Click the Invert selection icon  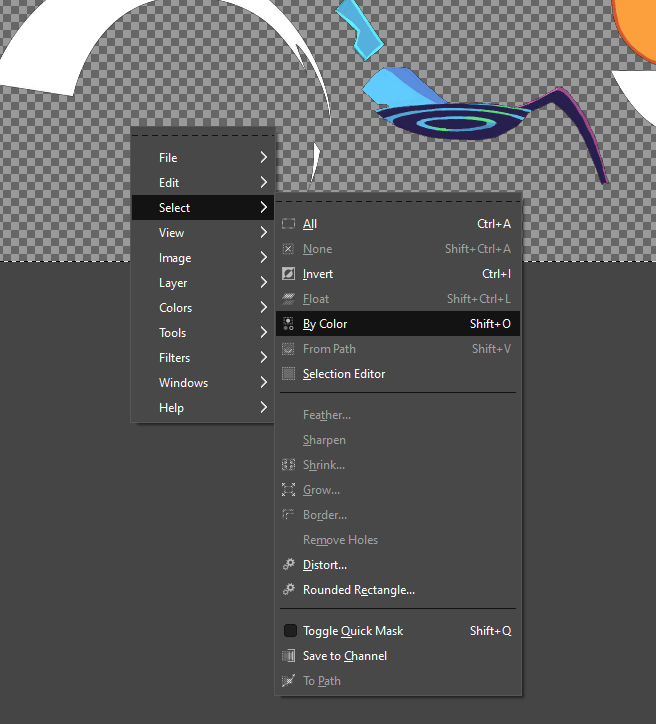(288, 274)
